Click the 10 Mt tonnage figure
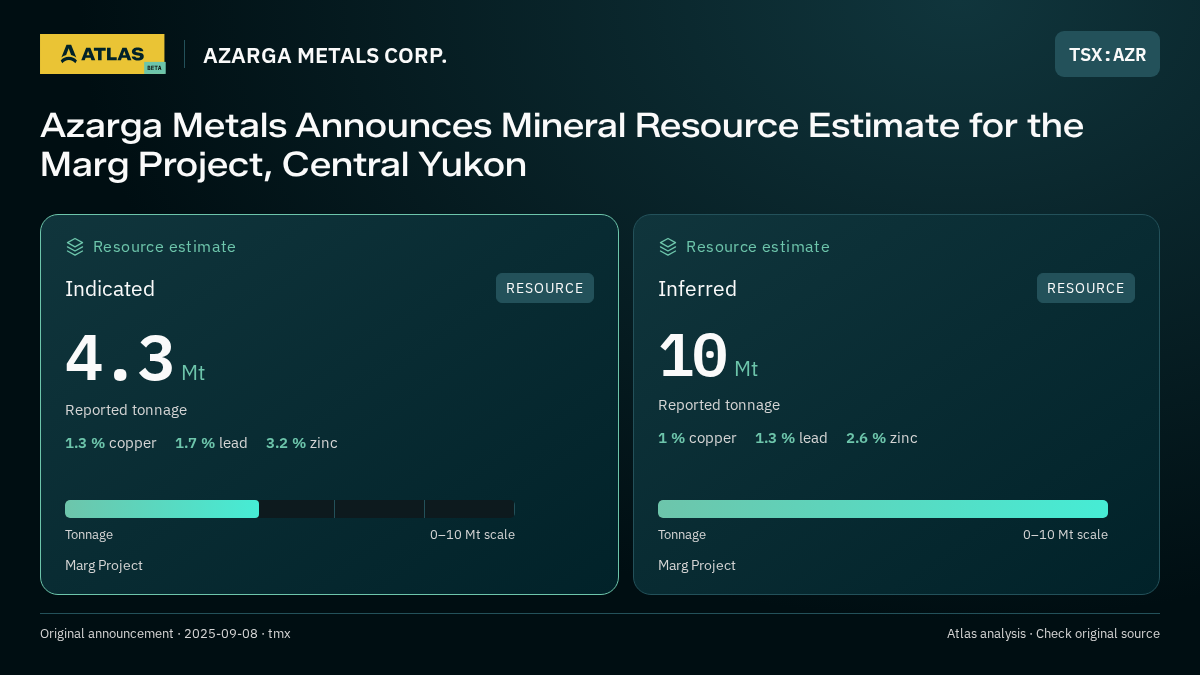 [708, 356]
